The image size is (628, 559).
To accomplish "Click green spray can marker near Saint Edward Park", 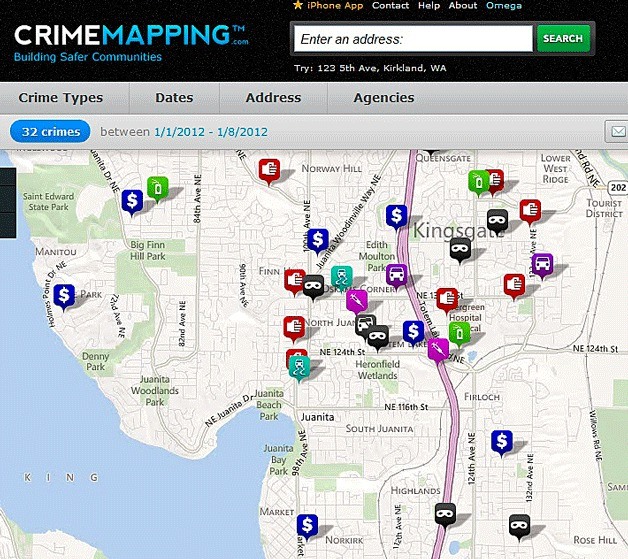I will [x=157, y=186].
